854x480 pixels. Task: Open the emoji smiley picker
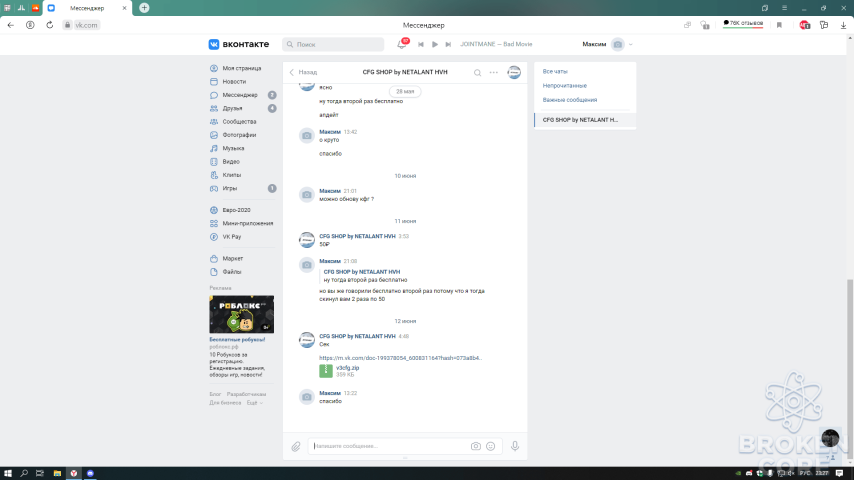(x=491, y=446)
